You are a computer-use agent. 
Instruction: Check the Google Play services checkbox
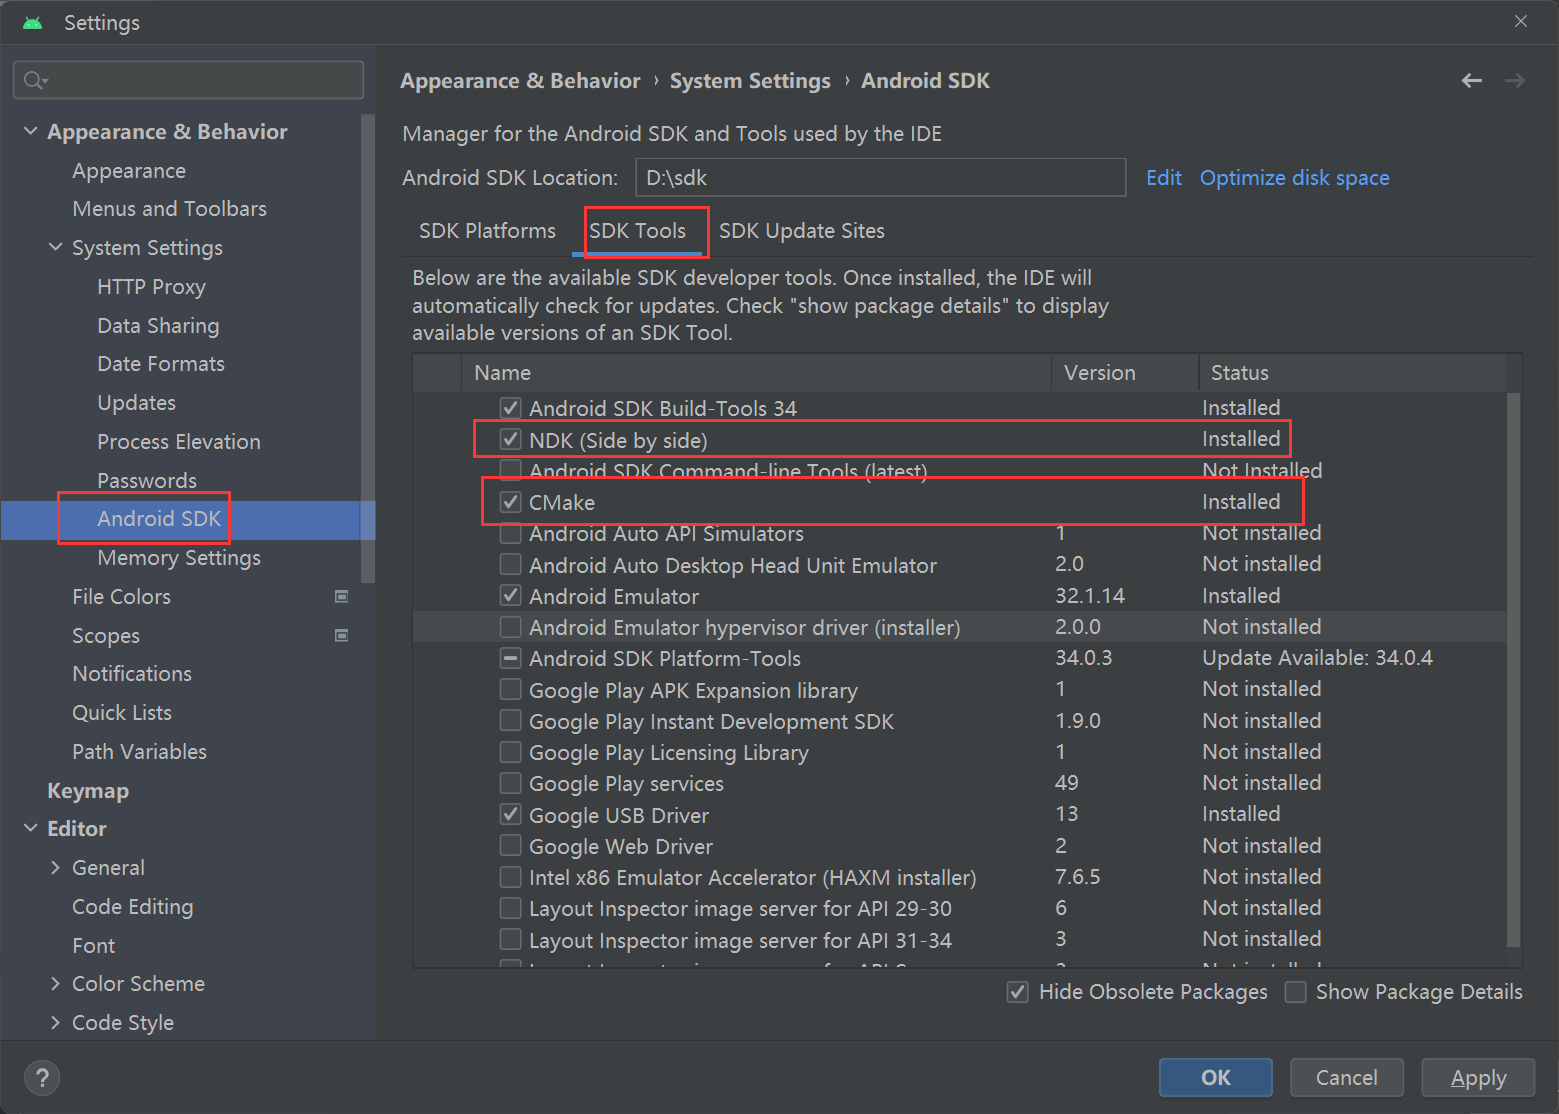(511, 783)
